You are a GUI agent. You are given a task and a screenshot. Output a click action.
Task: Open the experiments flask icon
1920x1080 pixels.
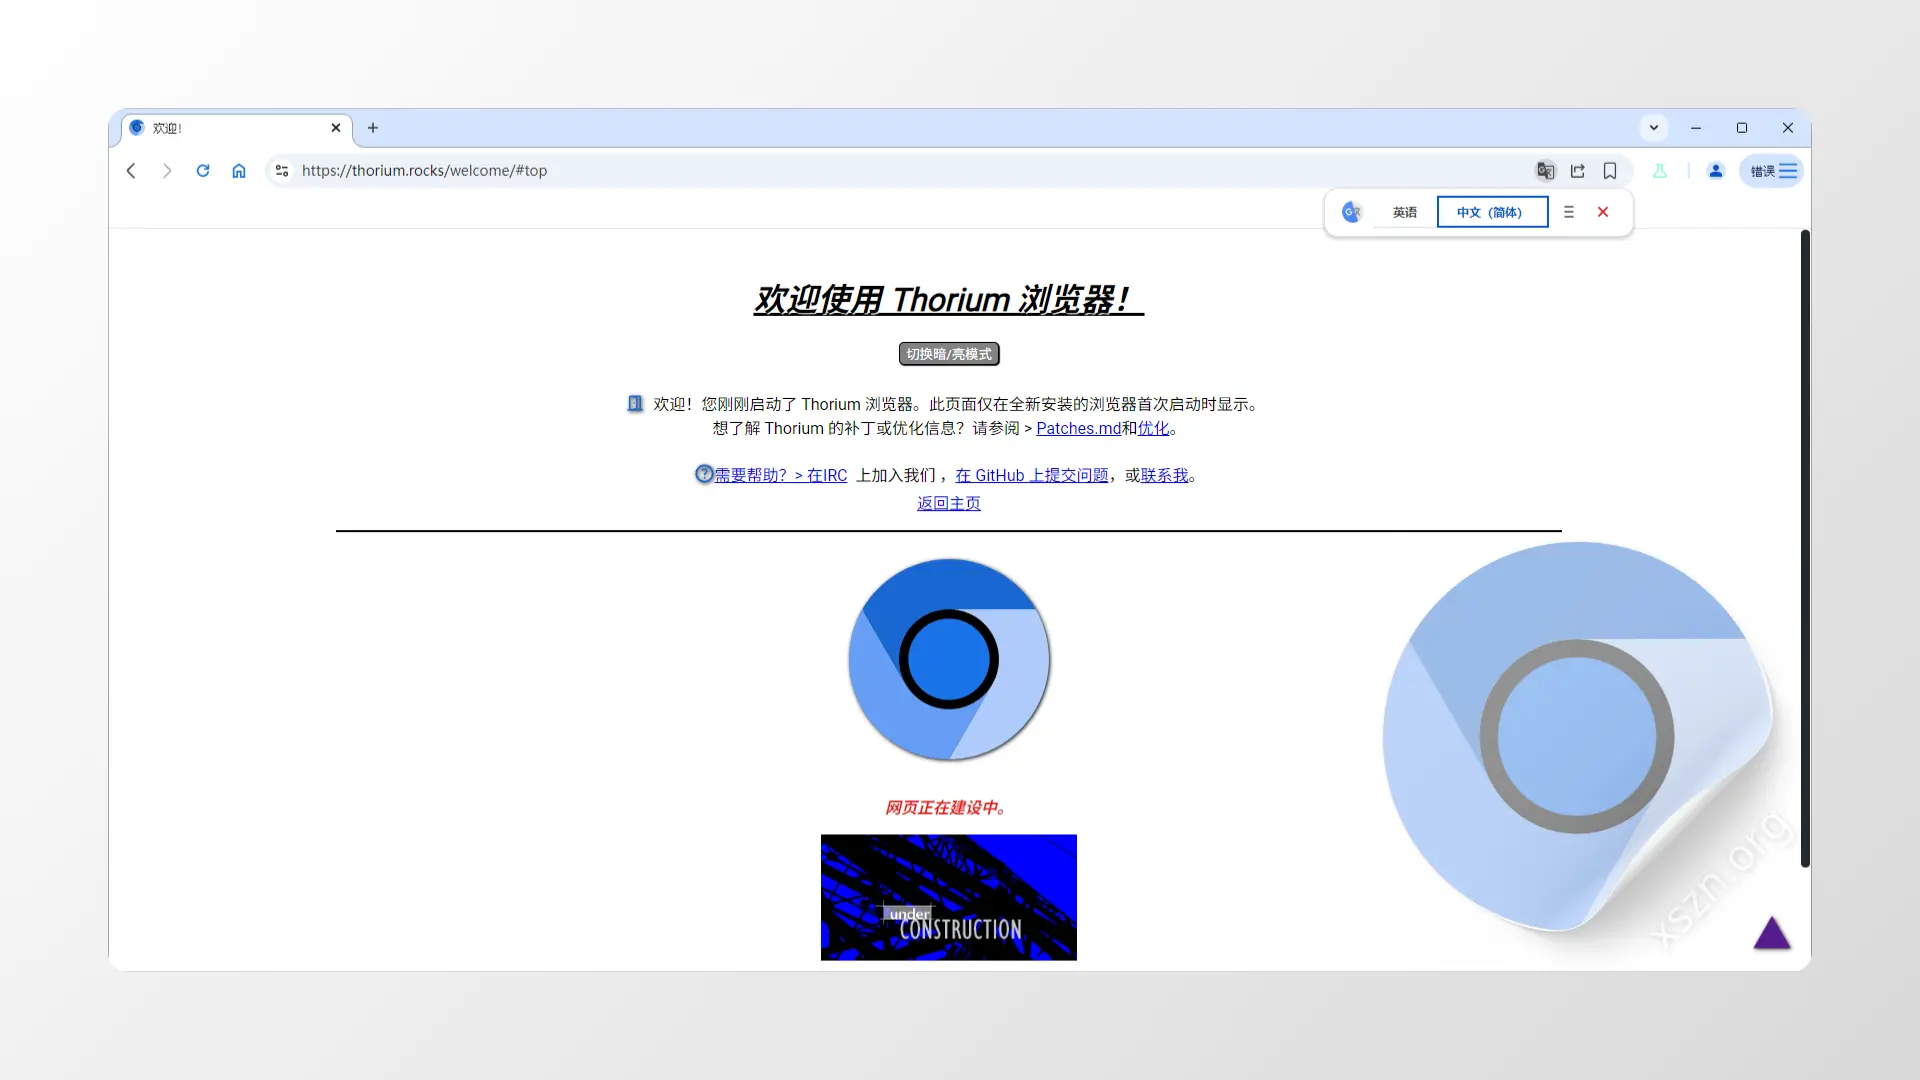point(1660,171)
